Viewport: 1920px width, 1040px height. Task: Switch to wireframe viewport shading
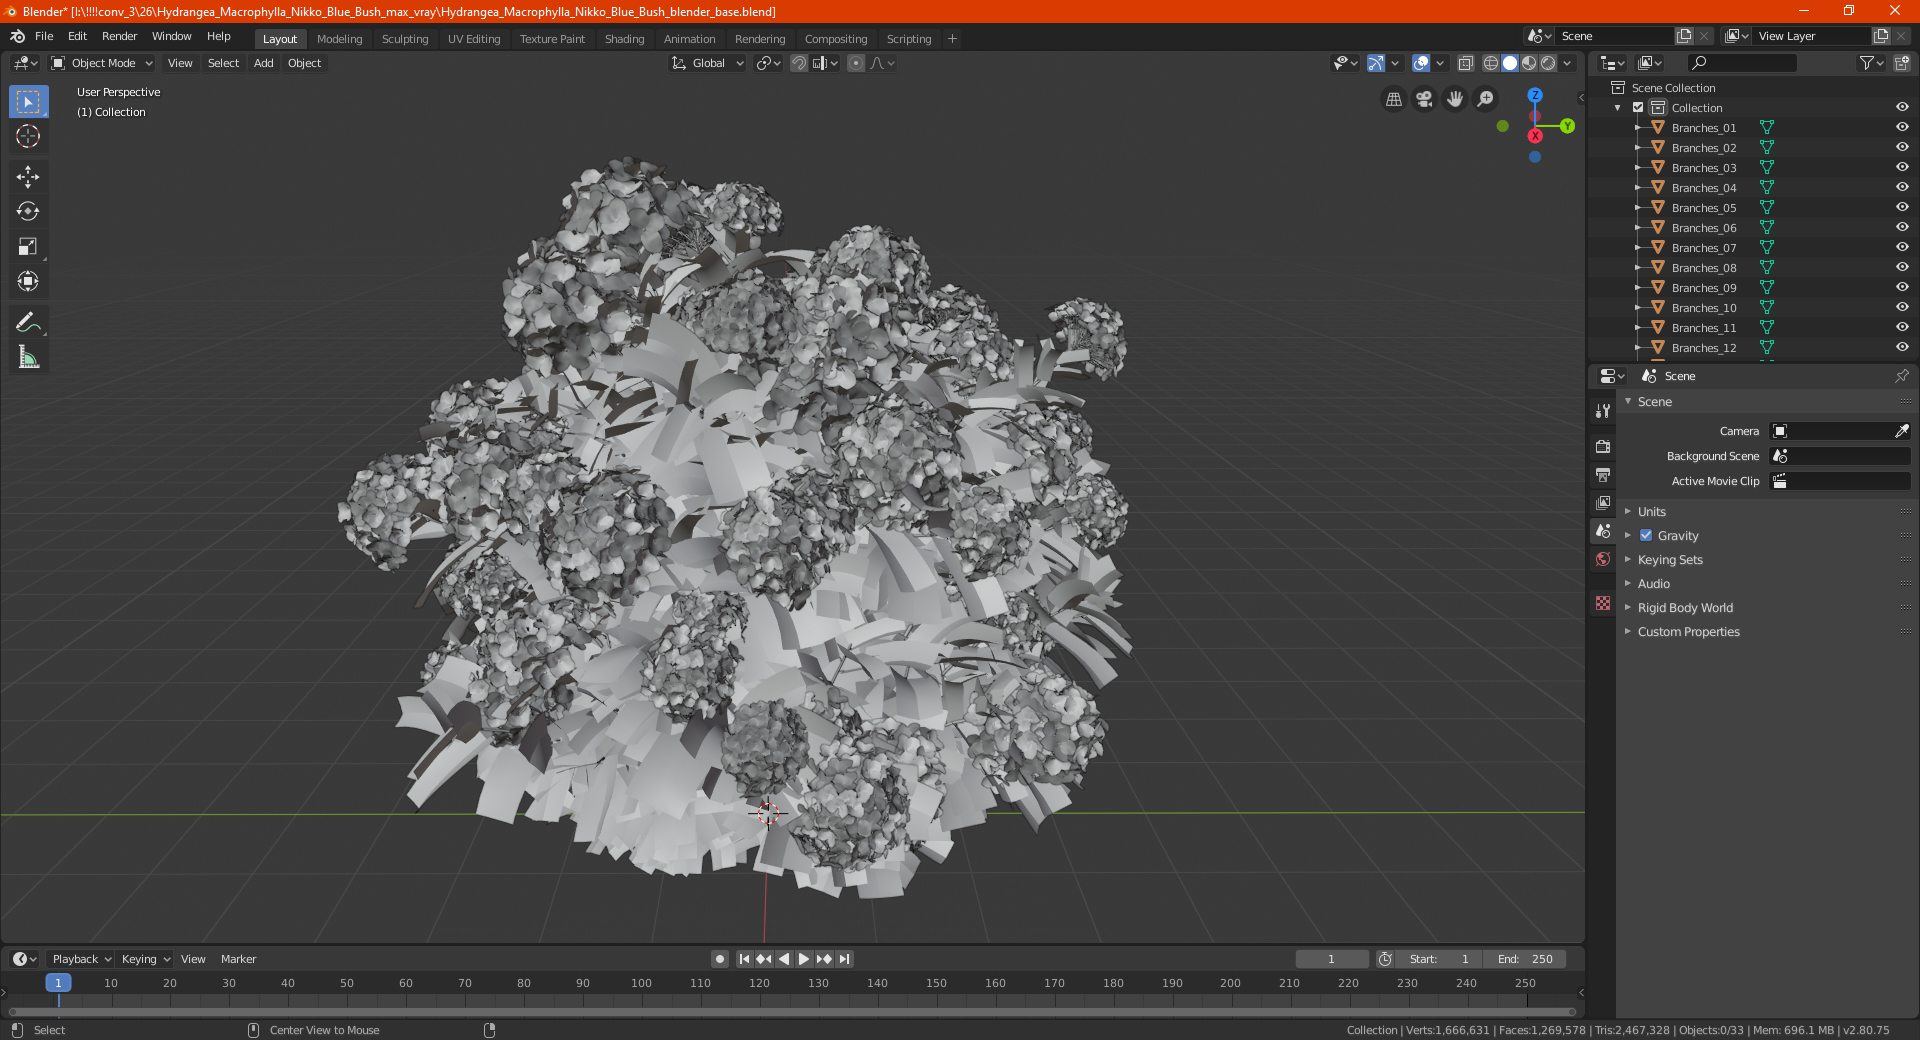1491,63
